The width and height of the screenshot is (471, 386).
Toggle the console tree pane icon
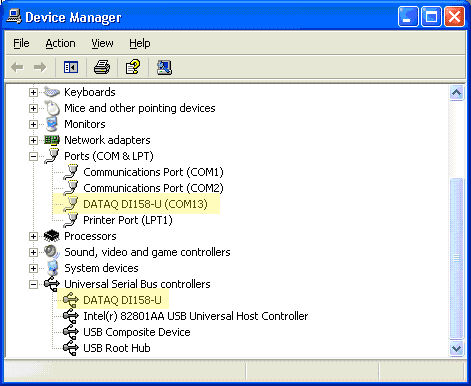tap(71, 67)
